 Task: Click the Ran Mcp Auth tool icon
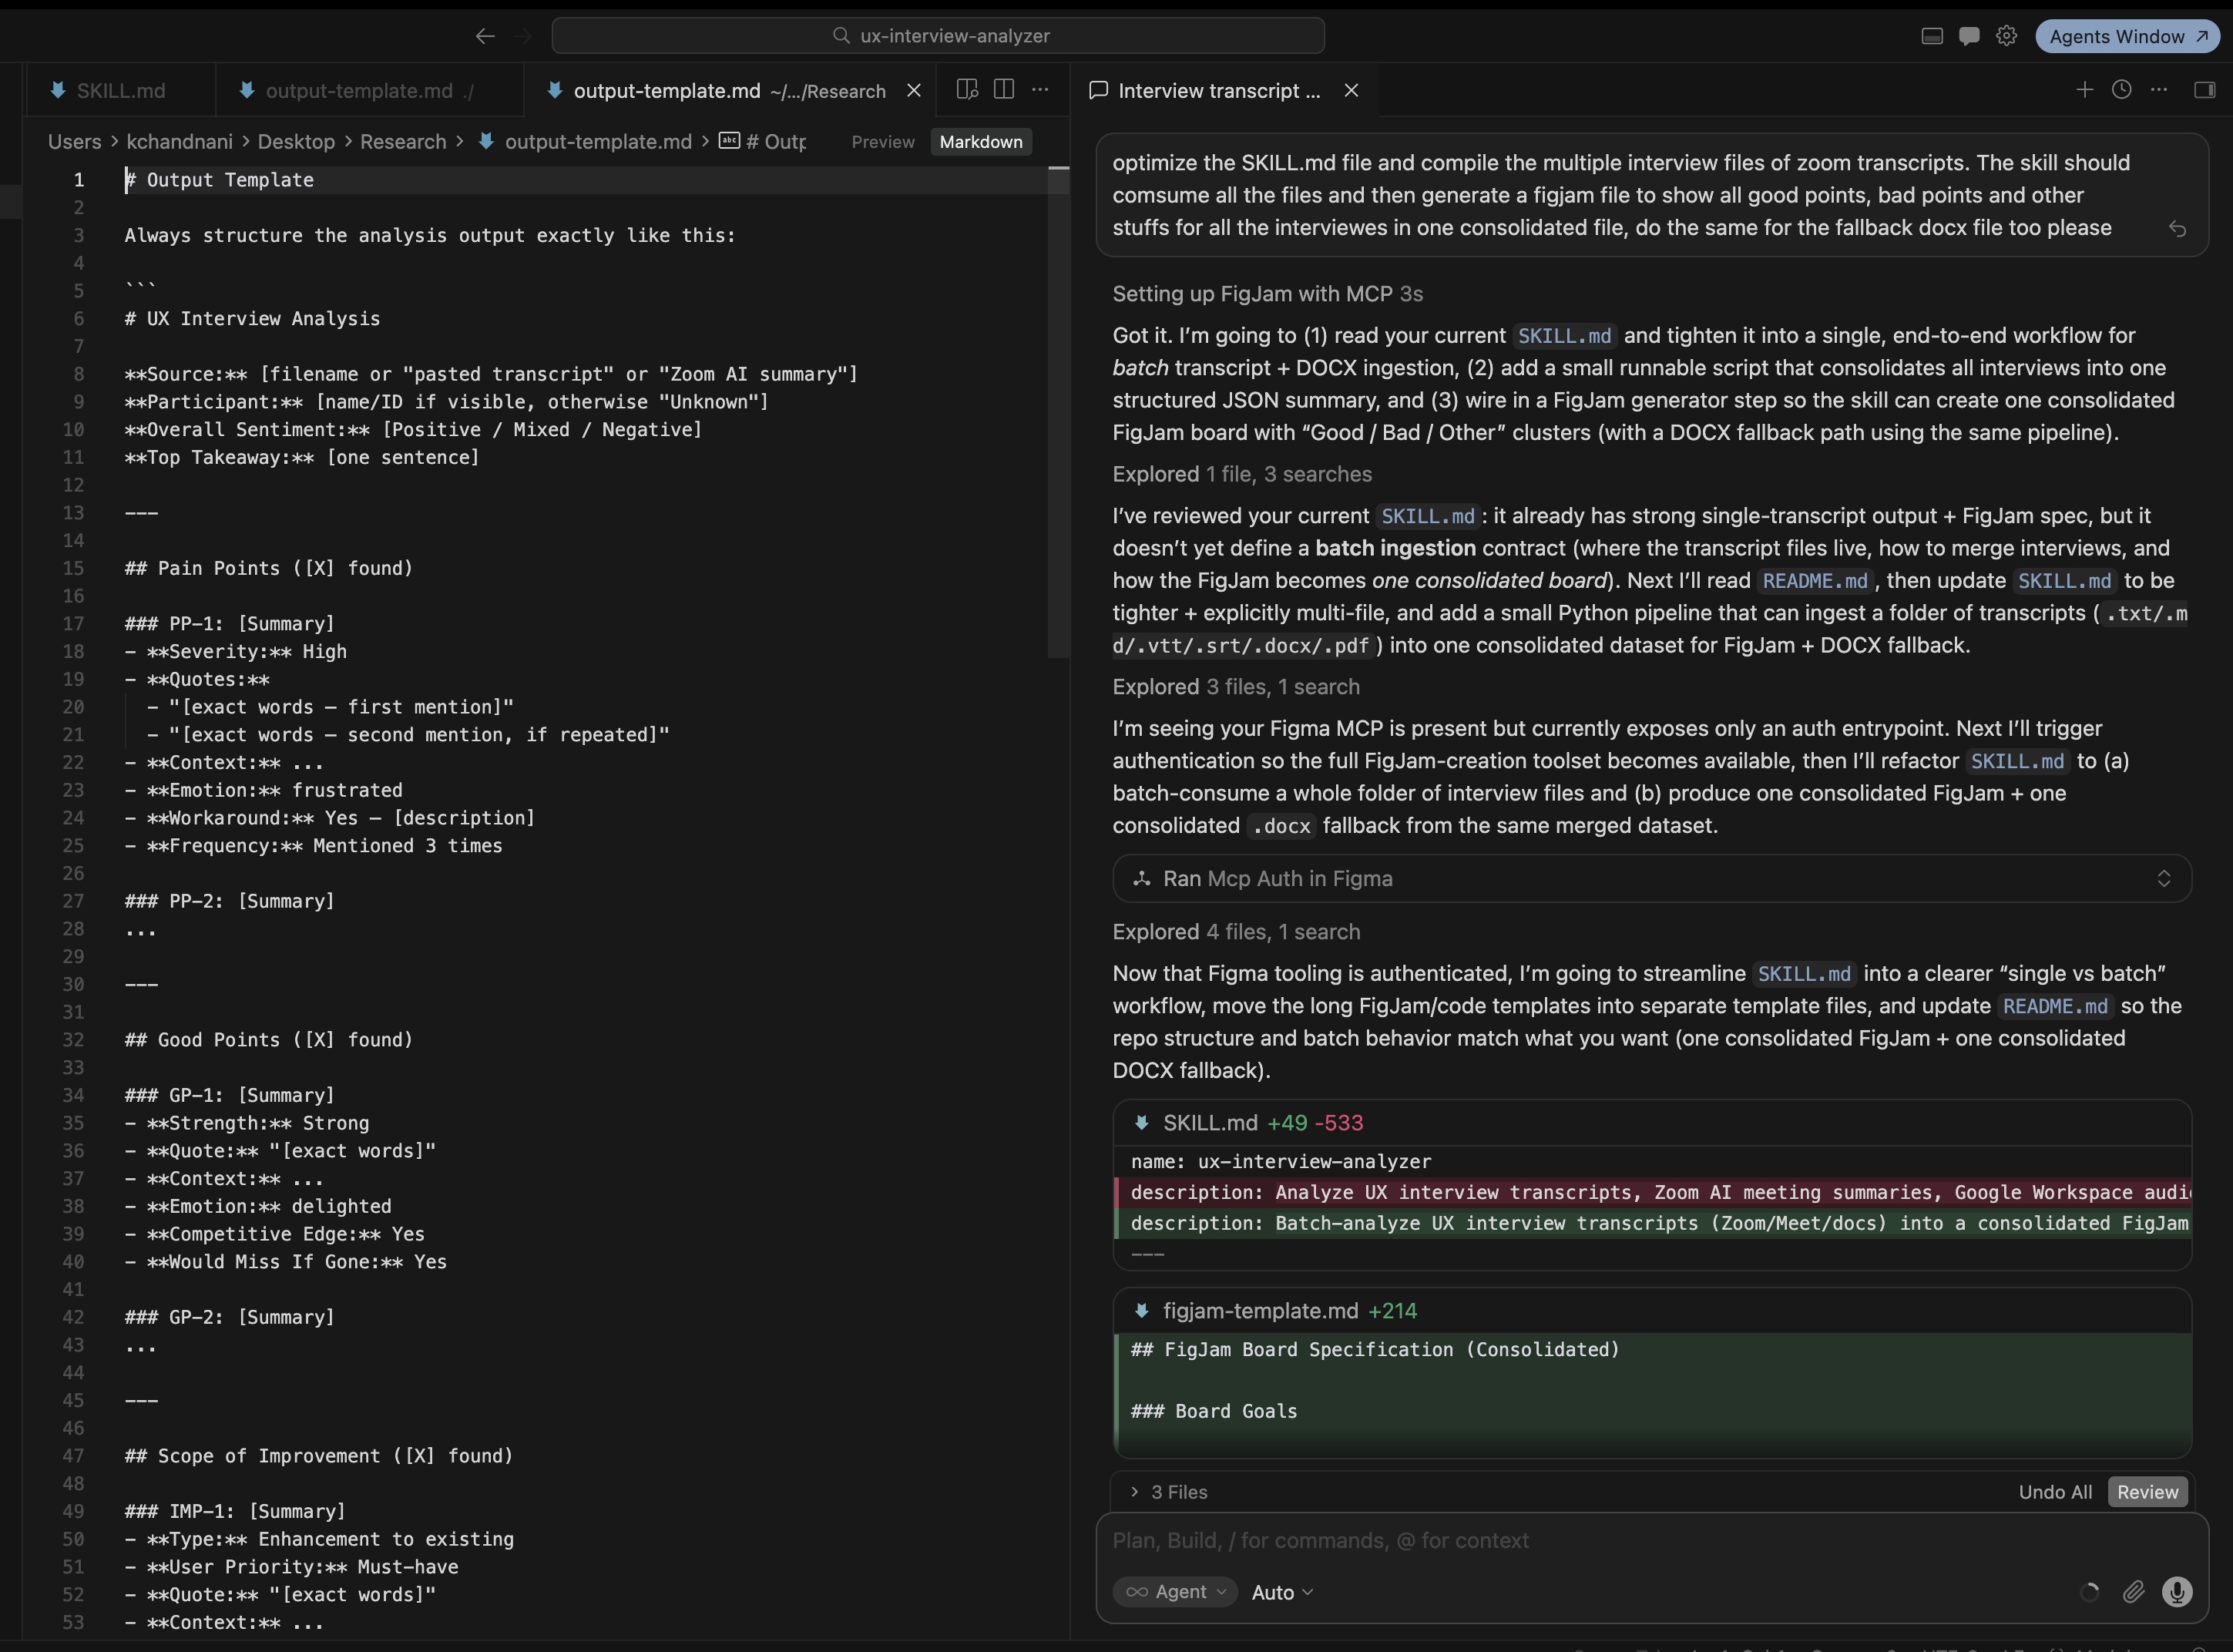click(1141, 879)
